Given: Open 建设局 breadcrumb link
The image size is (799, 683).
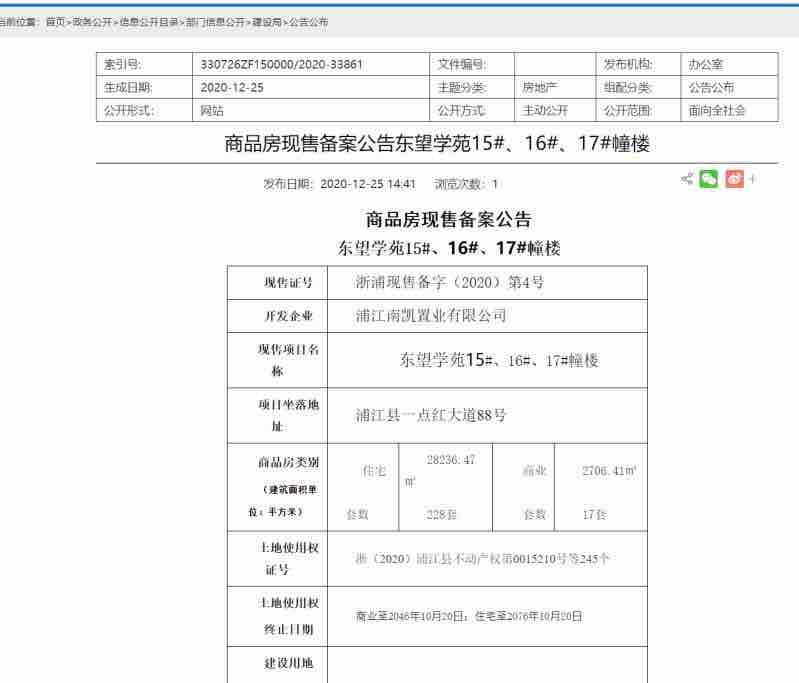Looking at the screenshot, I should click(267, 22).
